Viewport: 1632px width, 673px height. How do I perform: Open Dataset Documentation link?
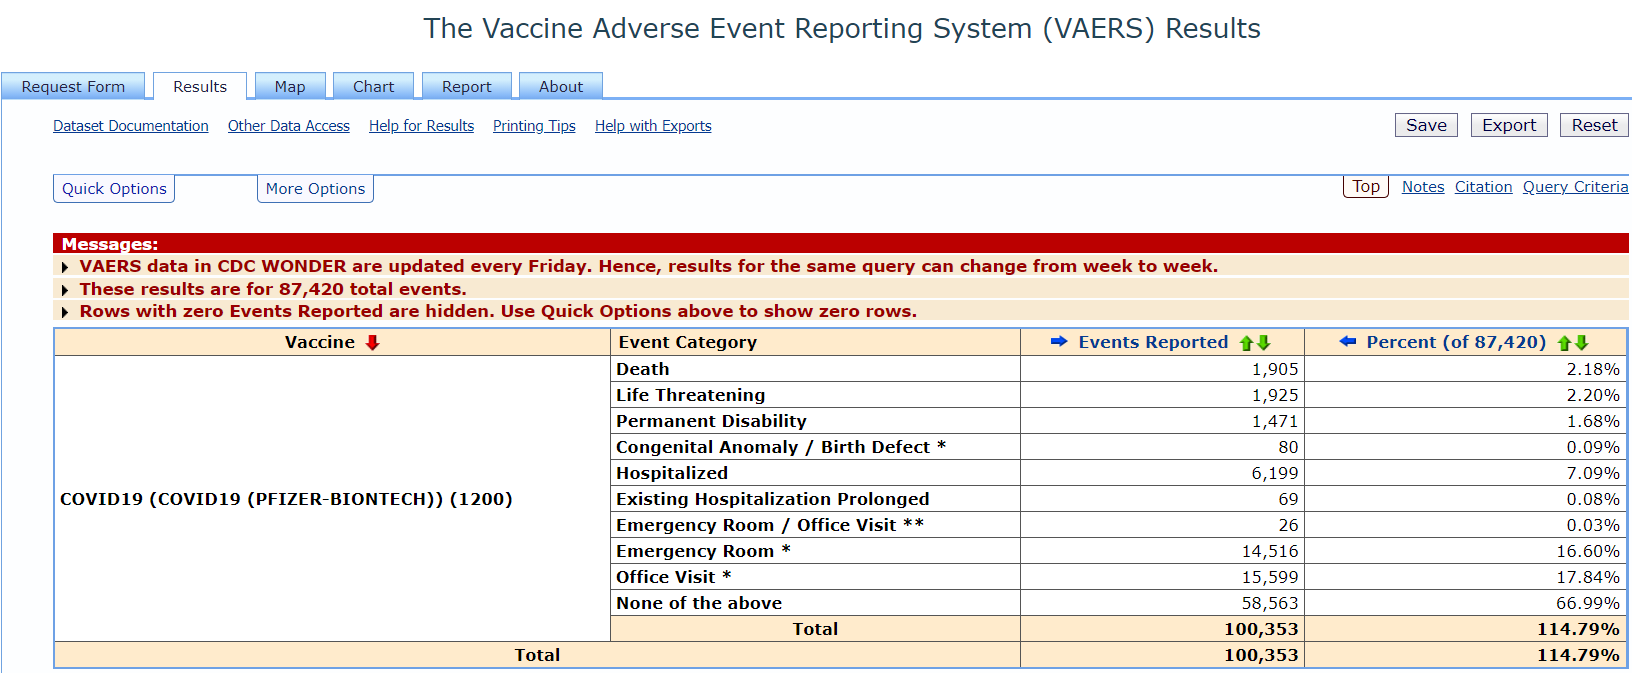[x=131, y=126]
